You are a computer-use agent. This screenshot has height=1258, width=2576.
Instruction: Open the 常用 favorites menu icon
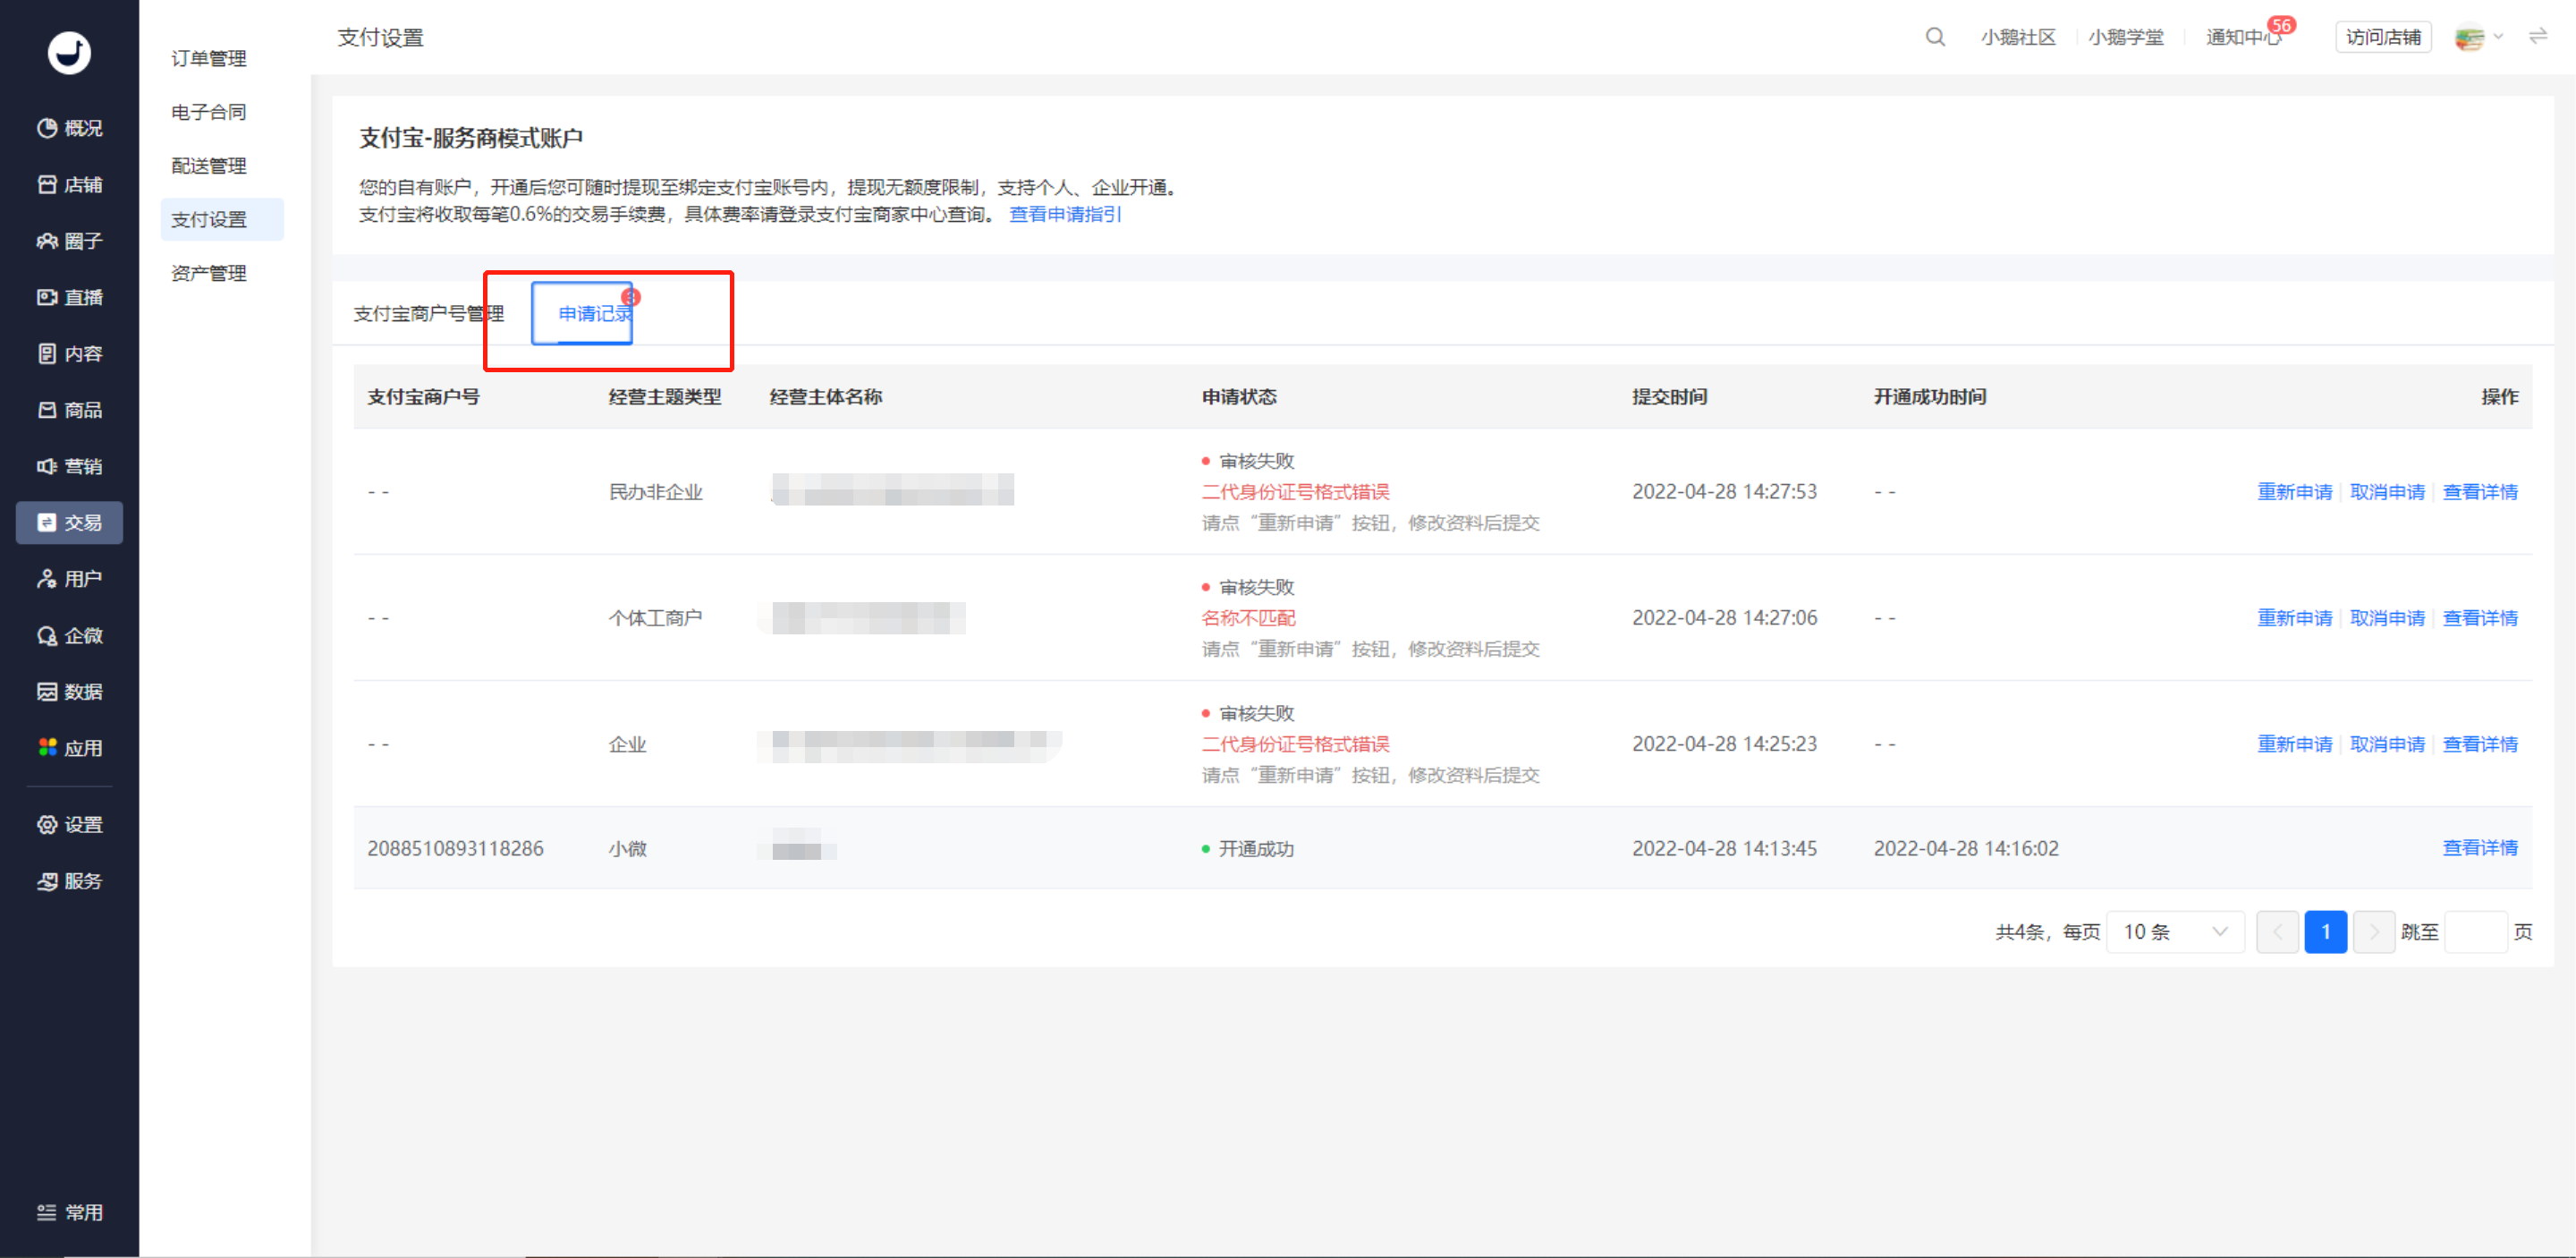tap(69, 1212)
